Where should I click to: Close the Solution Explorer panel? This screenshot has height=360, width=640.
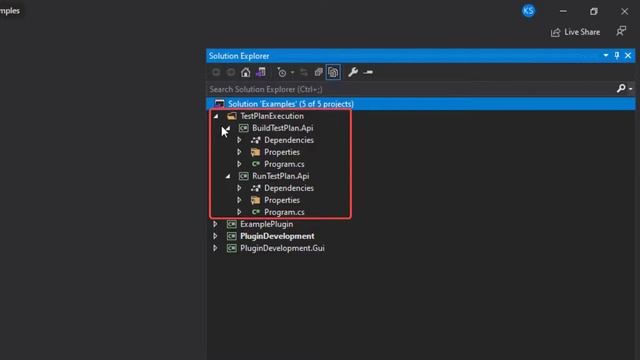(x=628, y=56)
